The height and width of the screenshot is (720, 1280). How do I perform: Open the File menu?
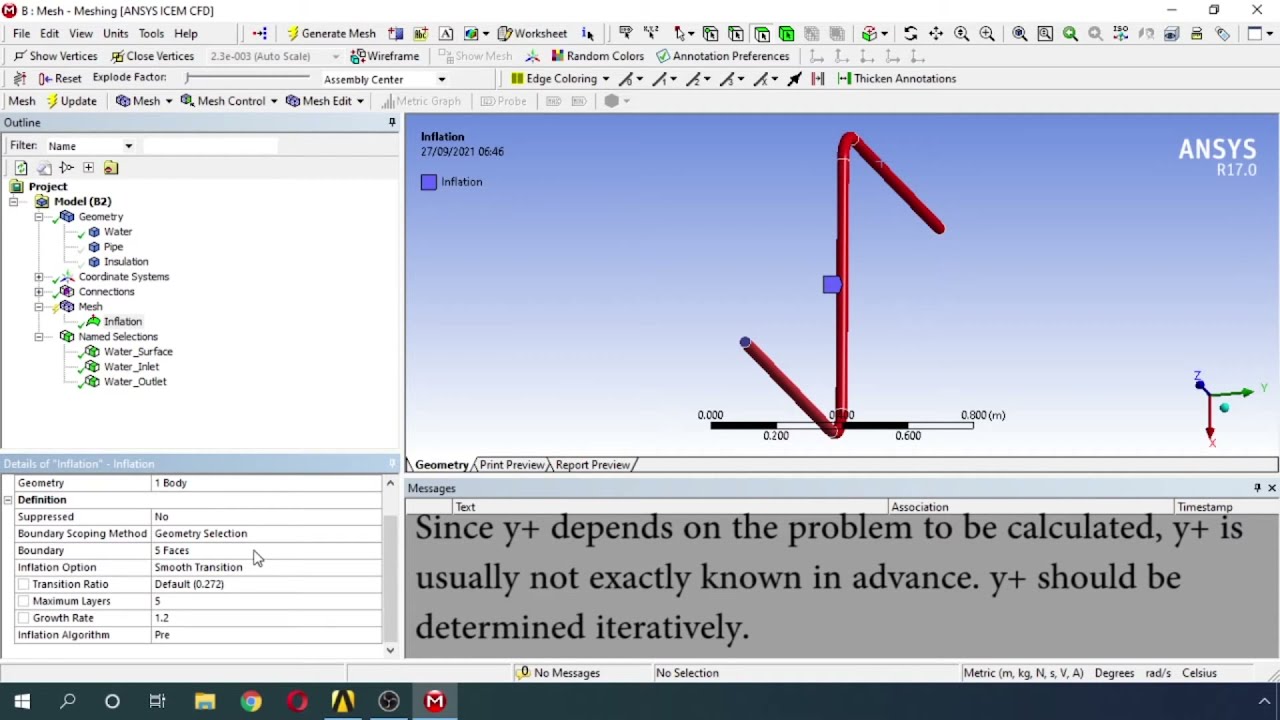(x=21, y=33)
